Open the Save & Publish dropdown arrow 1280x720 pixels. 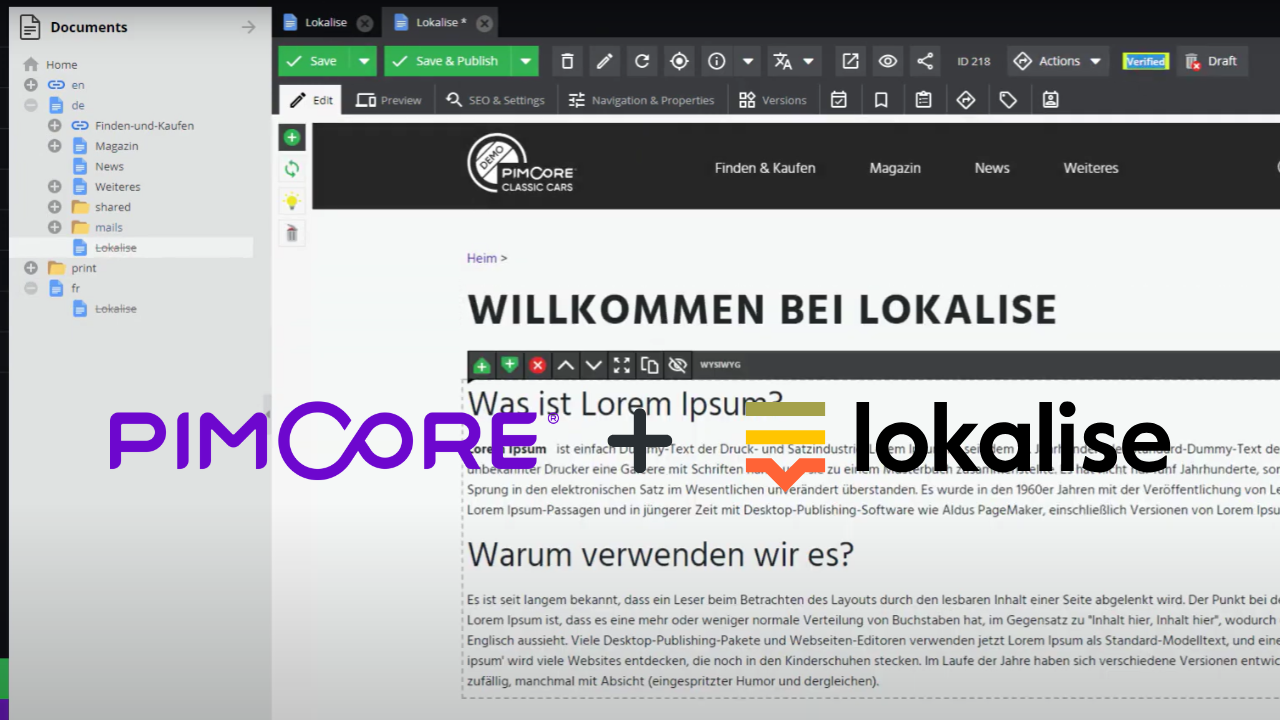tap(525, 61)
